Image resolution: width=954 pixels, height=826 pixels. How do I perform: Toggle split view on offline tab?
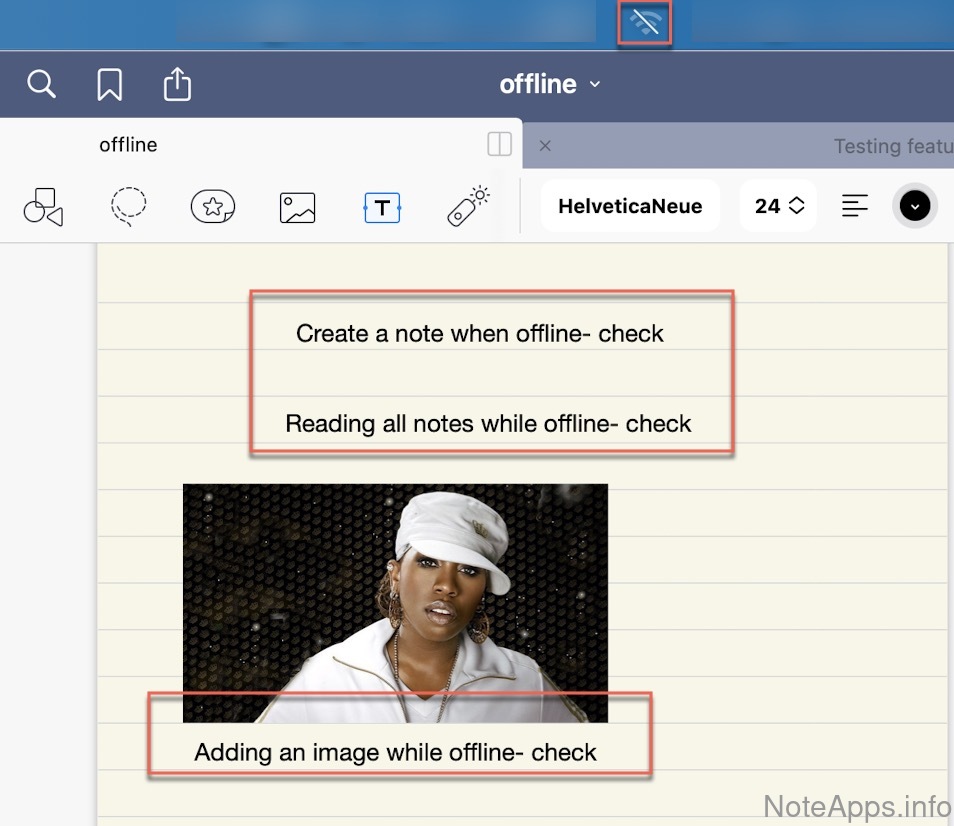point(499,145)
